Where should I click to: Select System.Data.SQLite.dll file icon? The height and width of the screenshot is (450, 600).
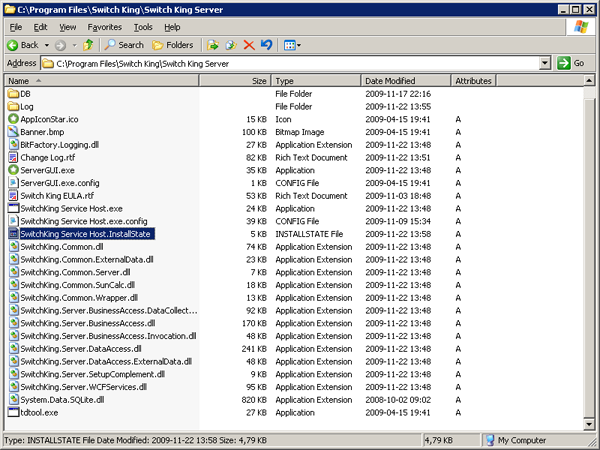pos(13,399)
